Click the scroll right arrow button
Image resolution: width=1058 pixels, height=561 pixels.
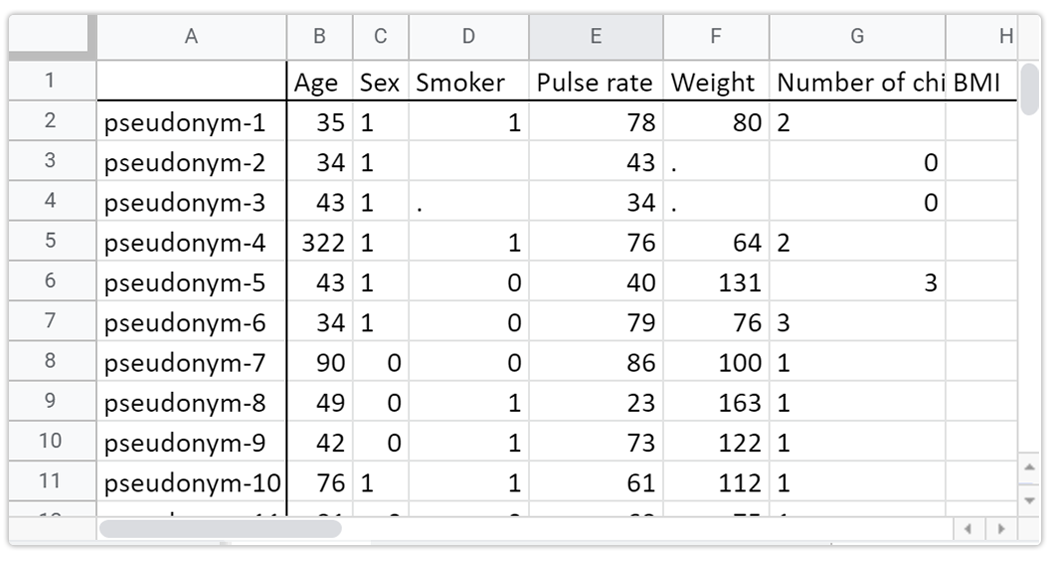1000,528
